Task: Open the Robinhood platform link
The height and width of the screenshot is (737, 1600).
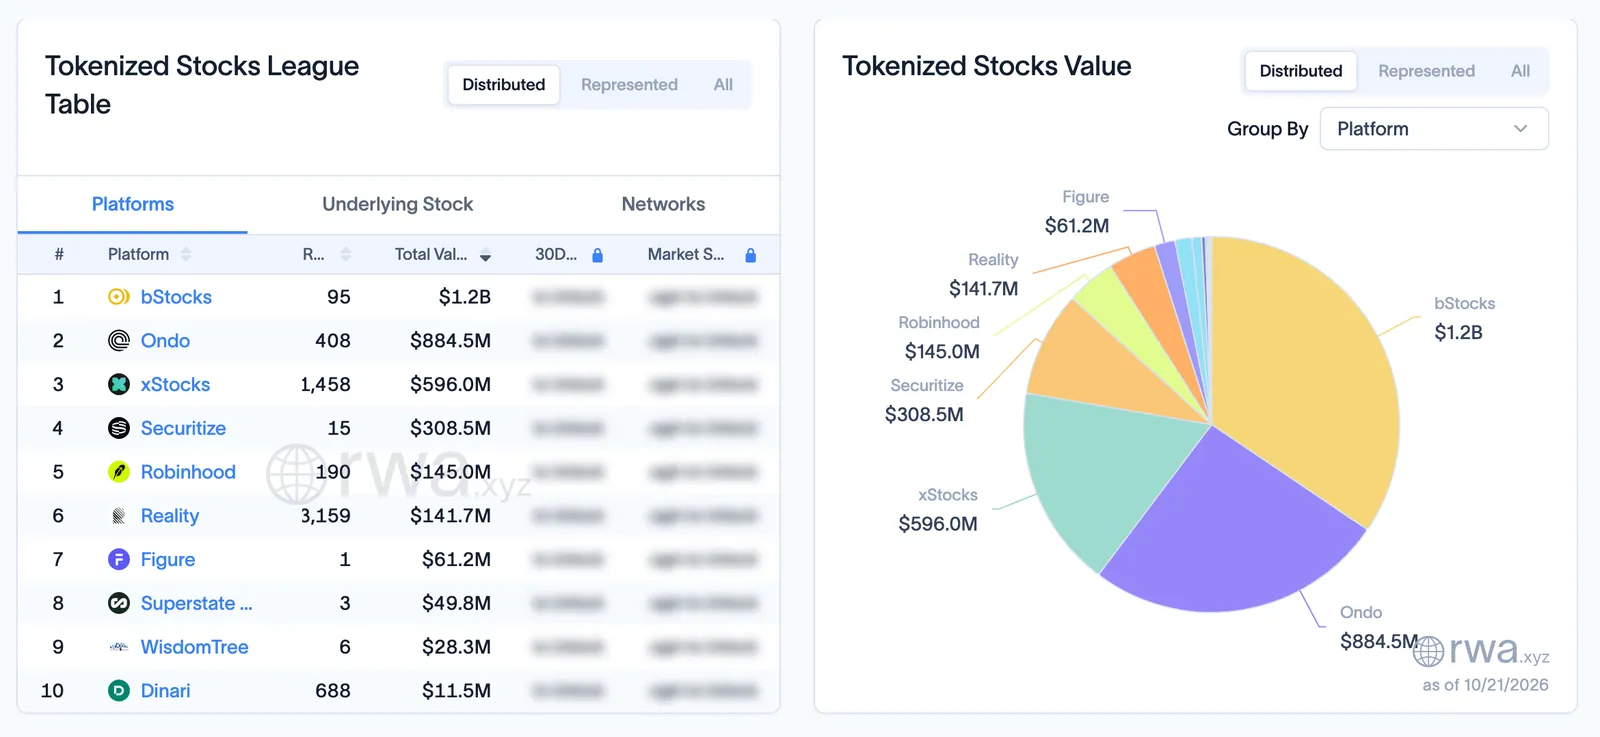Action: (x=188, y=472)
